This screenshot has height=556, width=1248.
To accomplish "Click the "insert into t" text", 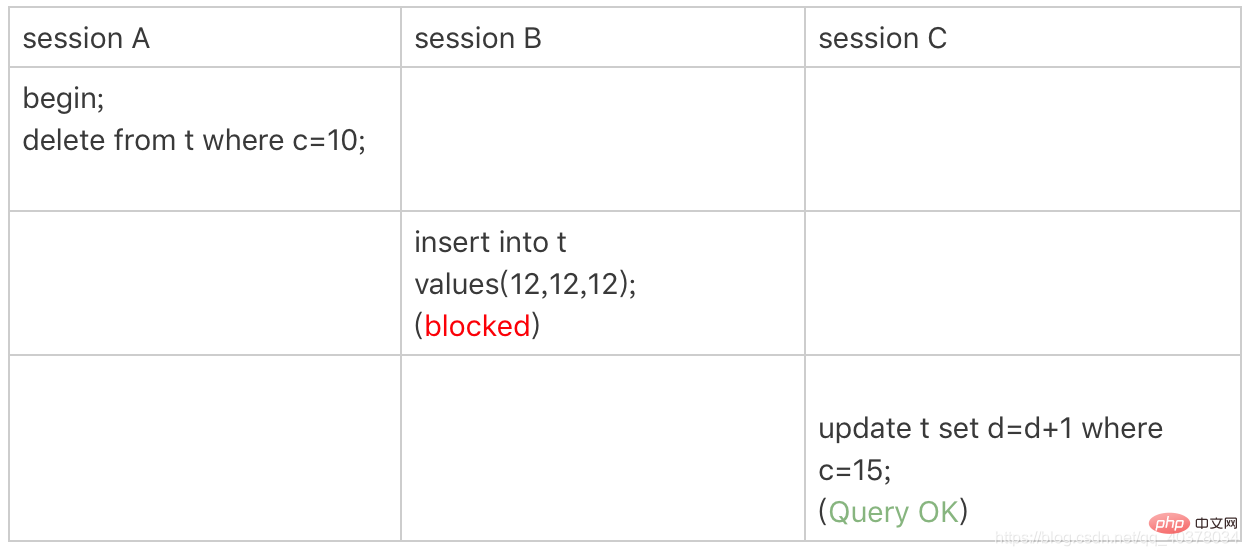I will click(x=490, y=242).
